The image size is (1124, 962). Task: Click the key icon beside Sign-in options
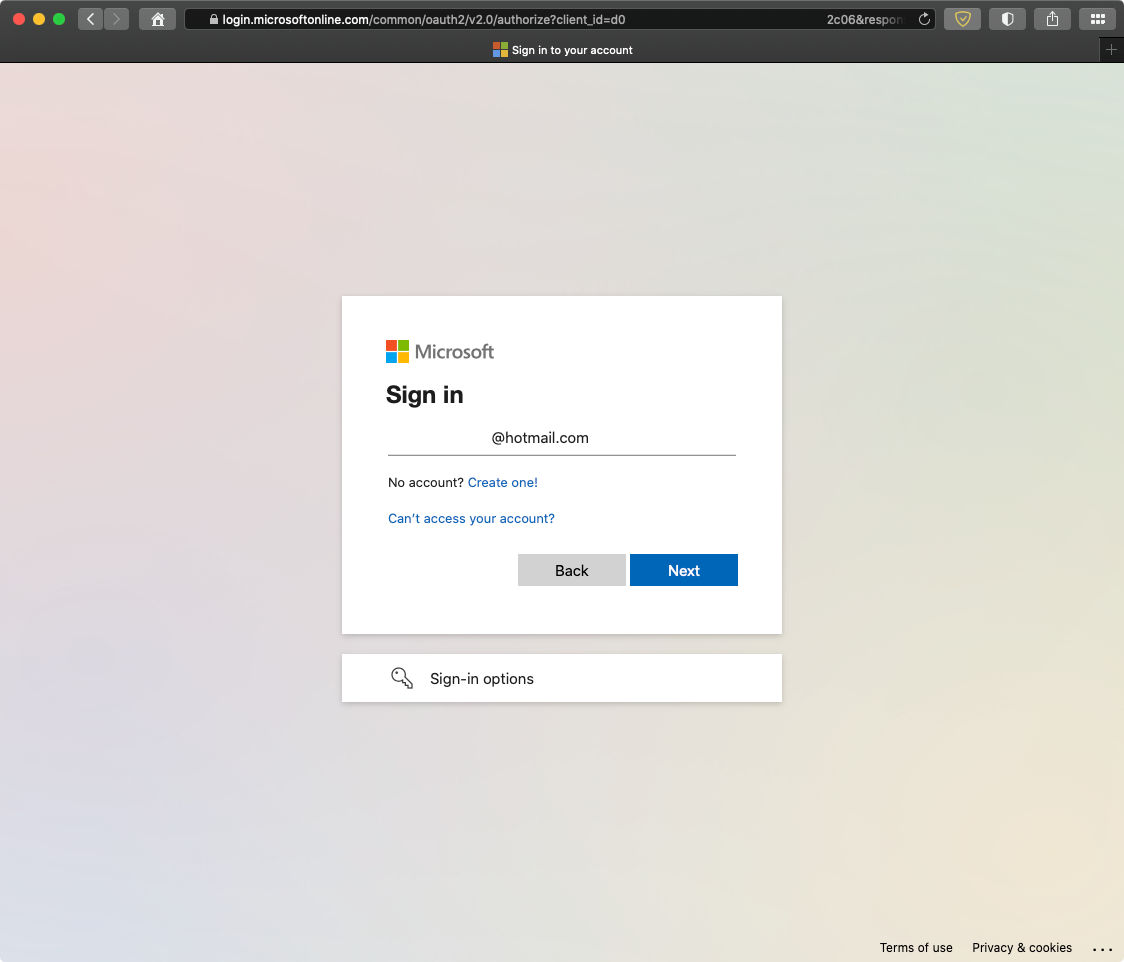click(x=401, y=678)
